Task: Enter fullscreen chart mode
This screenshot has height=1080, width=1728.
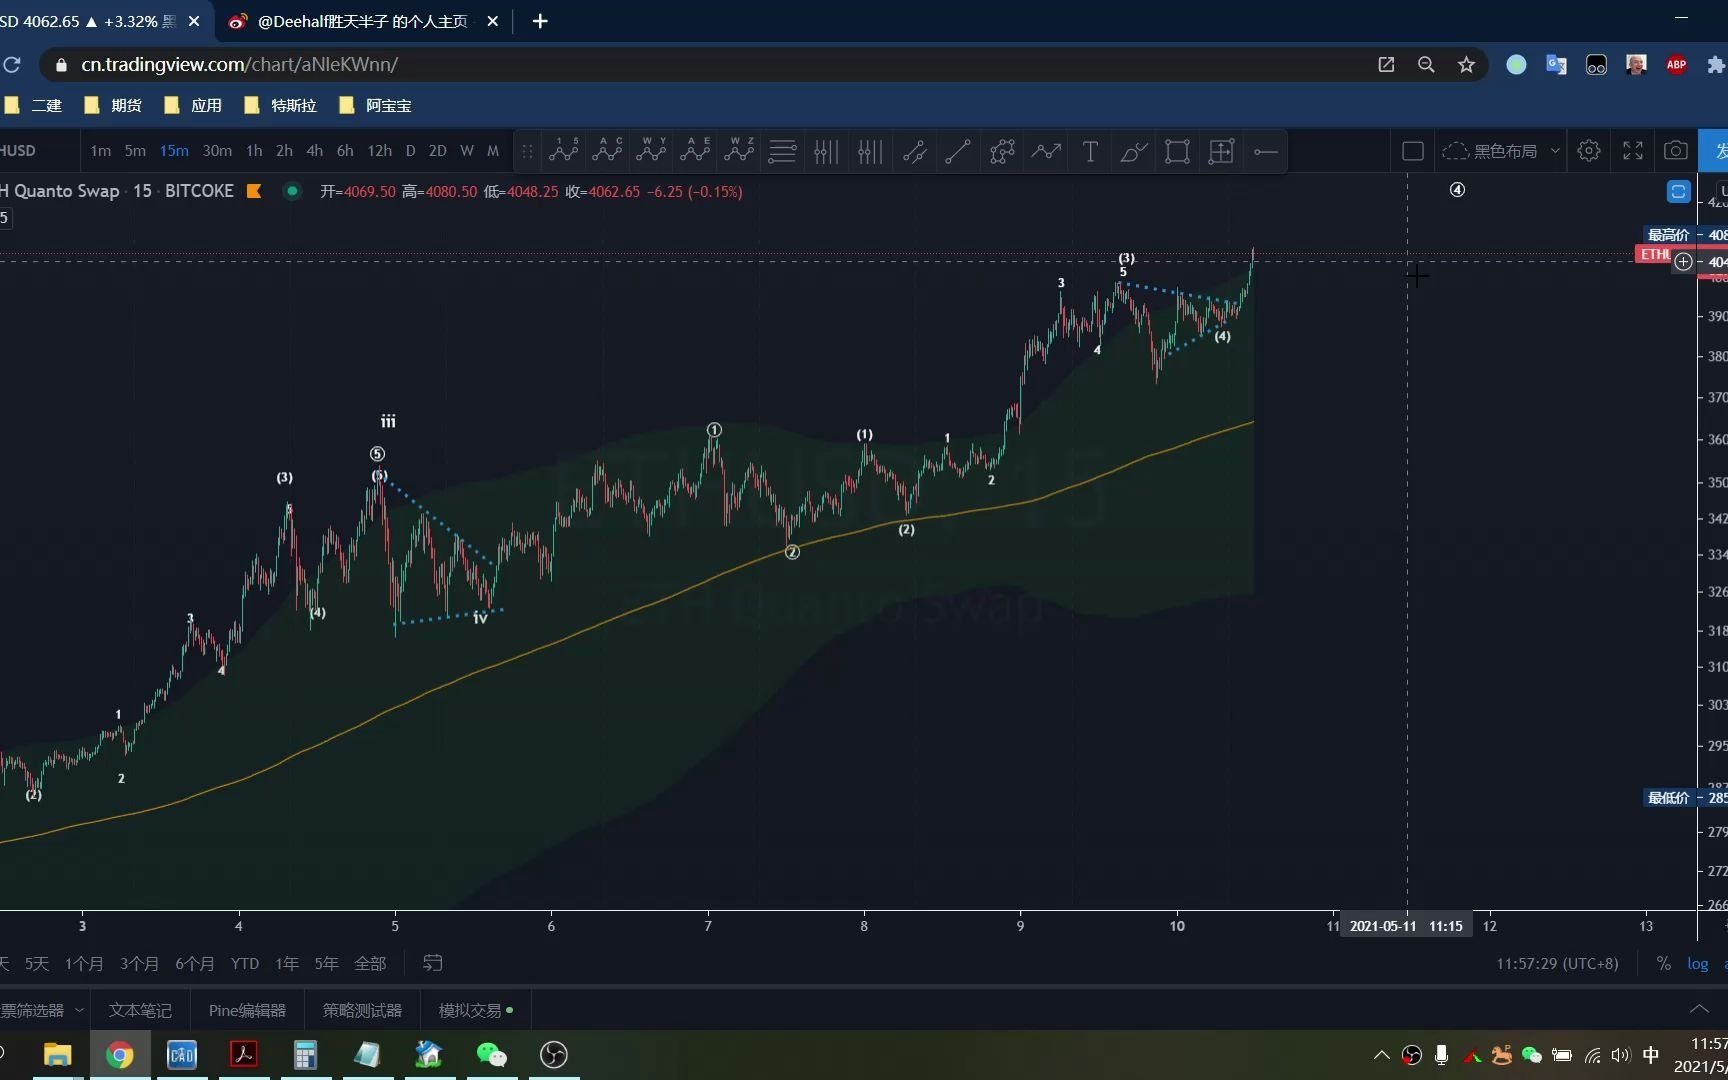Action: point(1633,151)
